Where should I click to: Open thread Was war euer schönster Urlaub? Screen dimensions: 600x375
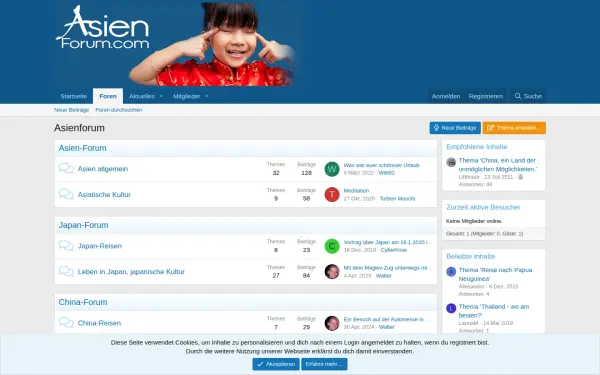[x=381, y=165]
